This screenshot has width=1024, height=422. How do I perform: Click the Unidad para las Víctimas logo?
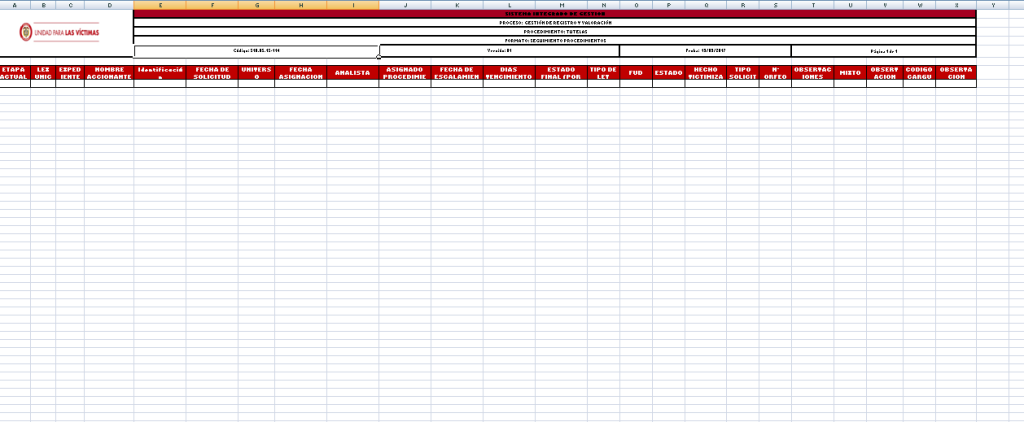pyautogui.click(x=66, y=32)
